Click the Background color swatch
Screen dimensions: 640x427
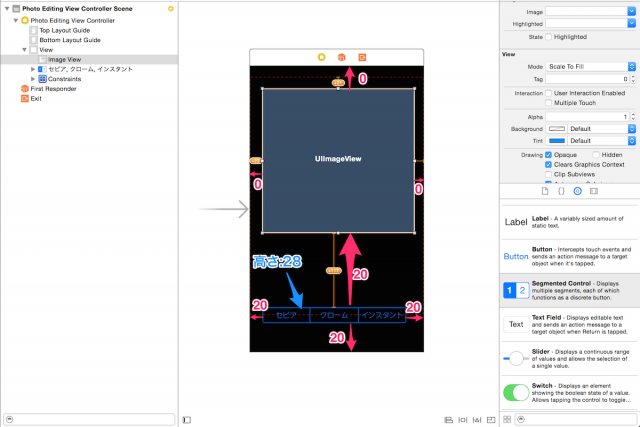(x=557, y=129)
